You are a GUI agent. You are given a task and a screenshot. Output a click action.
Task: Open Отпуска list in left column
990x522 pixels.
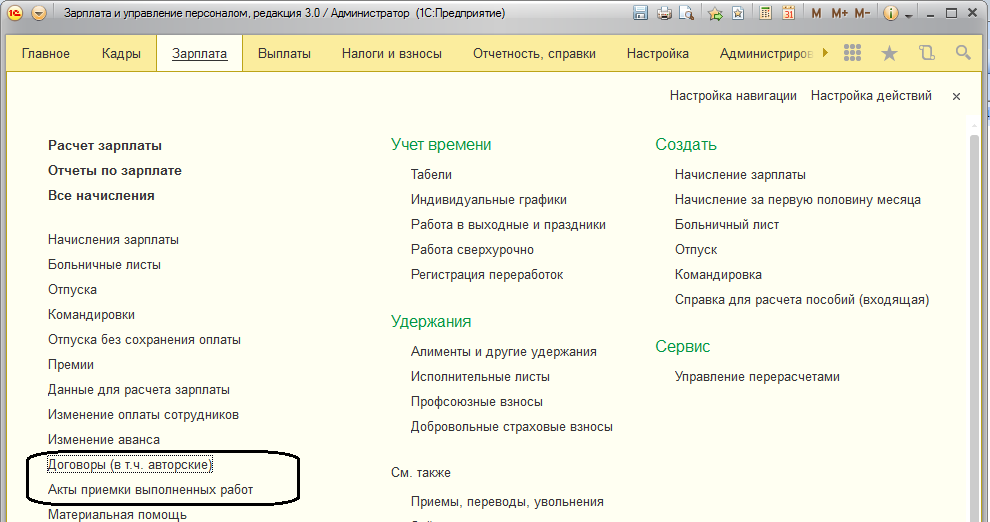tap(72, 290)
